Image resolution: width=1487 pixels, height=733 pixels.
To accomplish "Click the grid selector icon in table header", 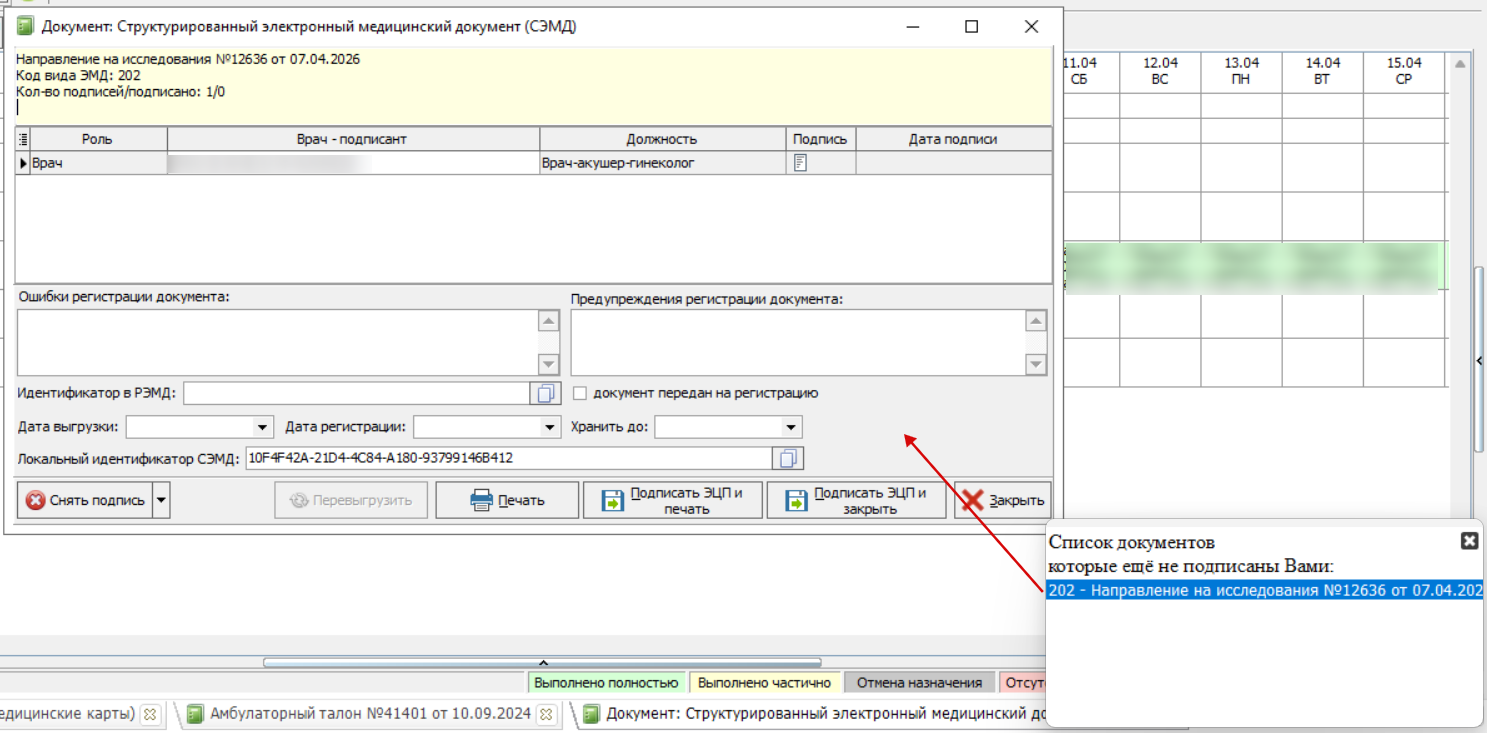I will [x=24, y=140].
